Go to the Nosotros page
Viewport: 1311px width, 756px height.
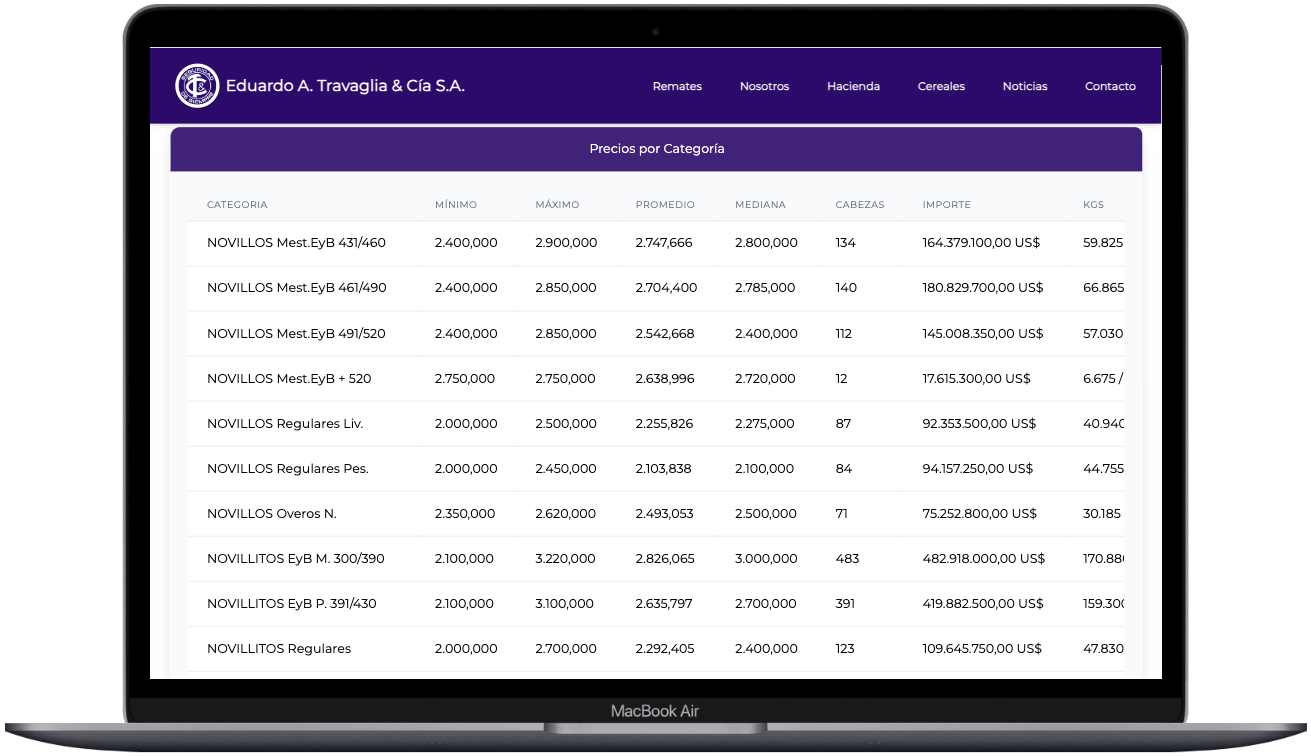764,87
